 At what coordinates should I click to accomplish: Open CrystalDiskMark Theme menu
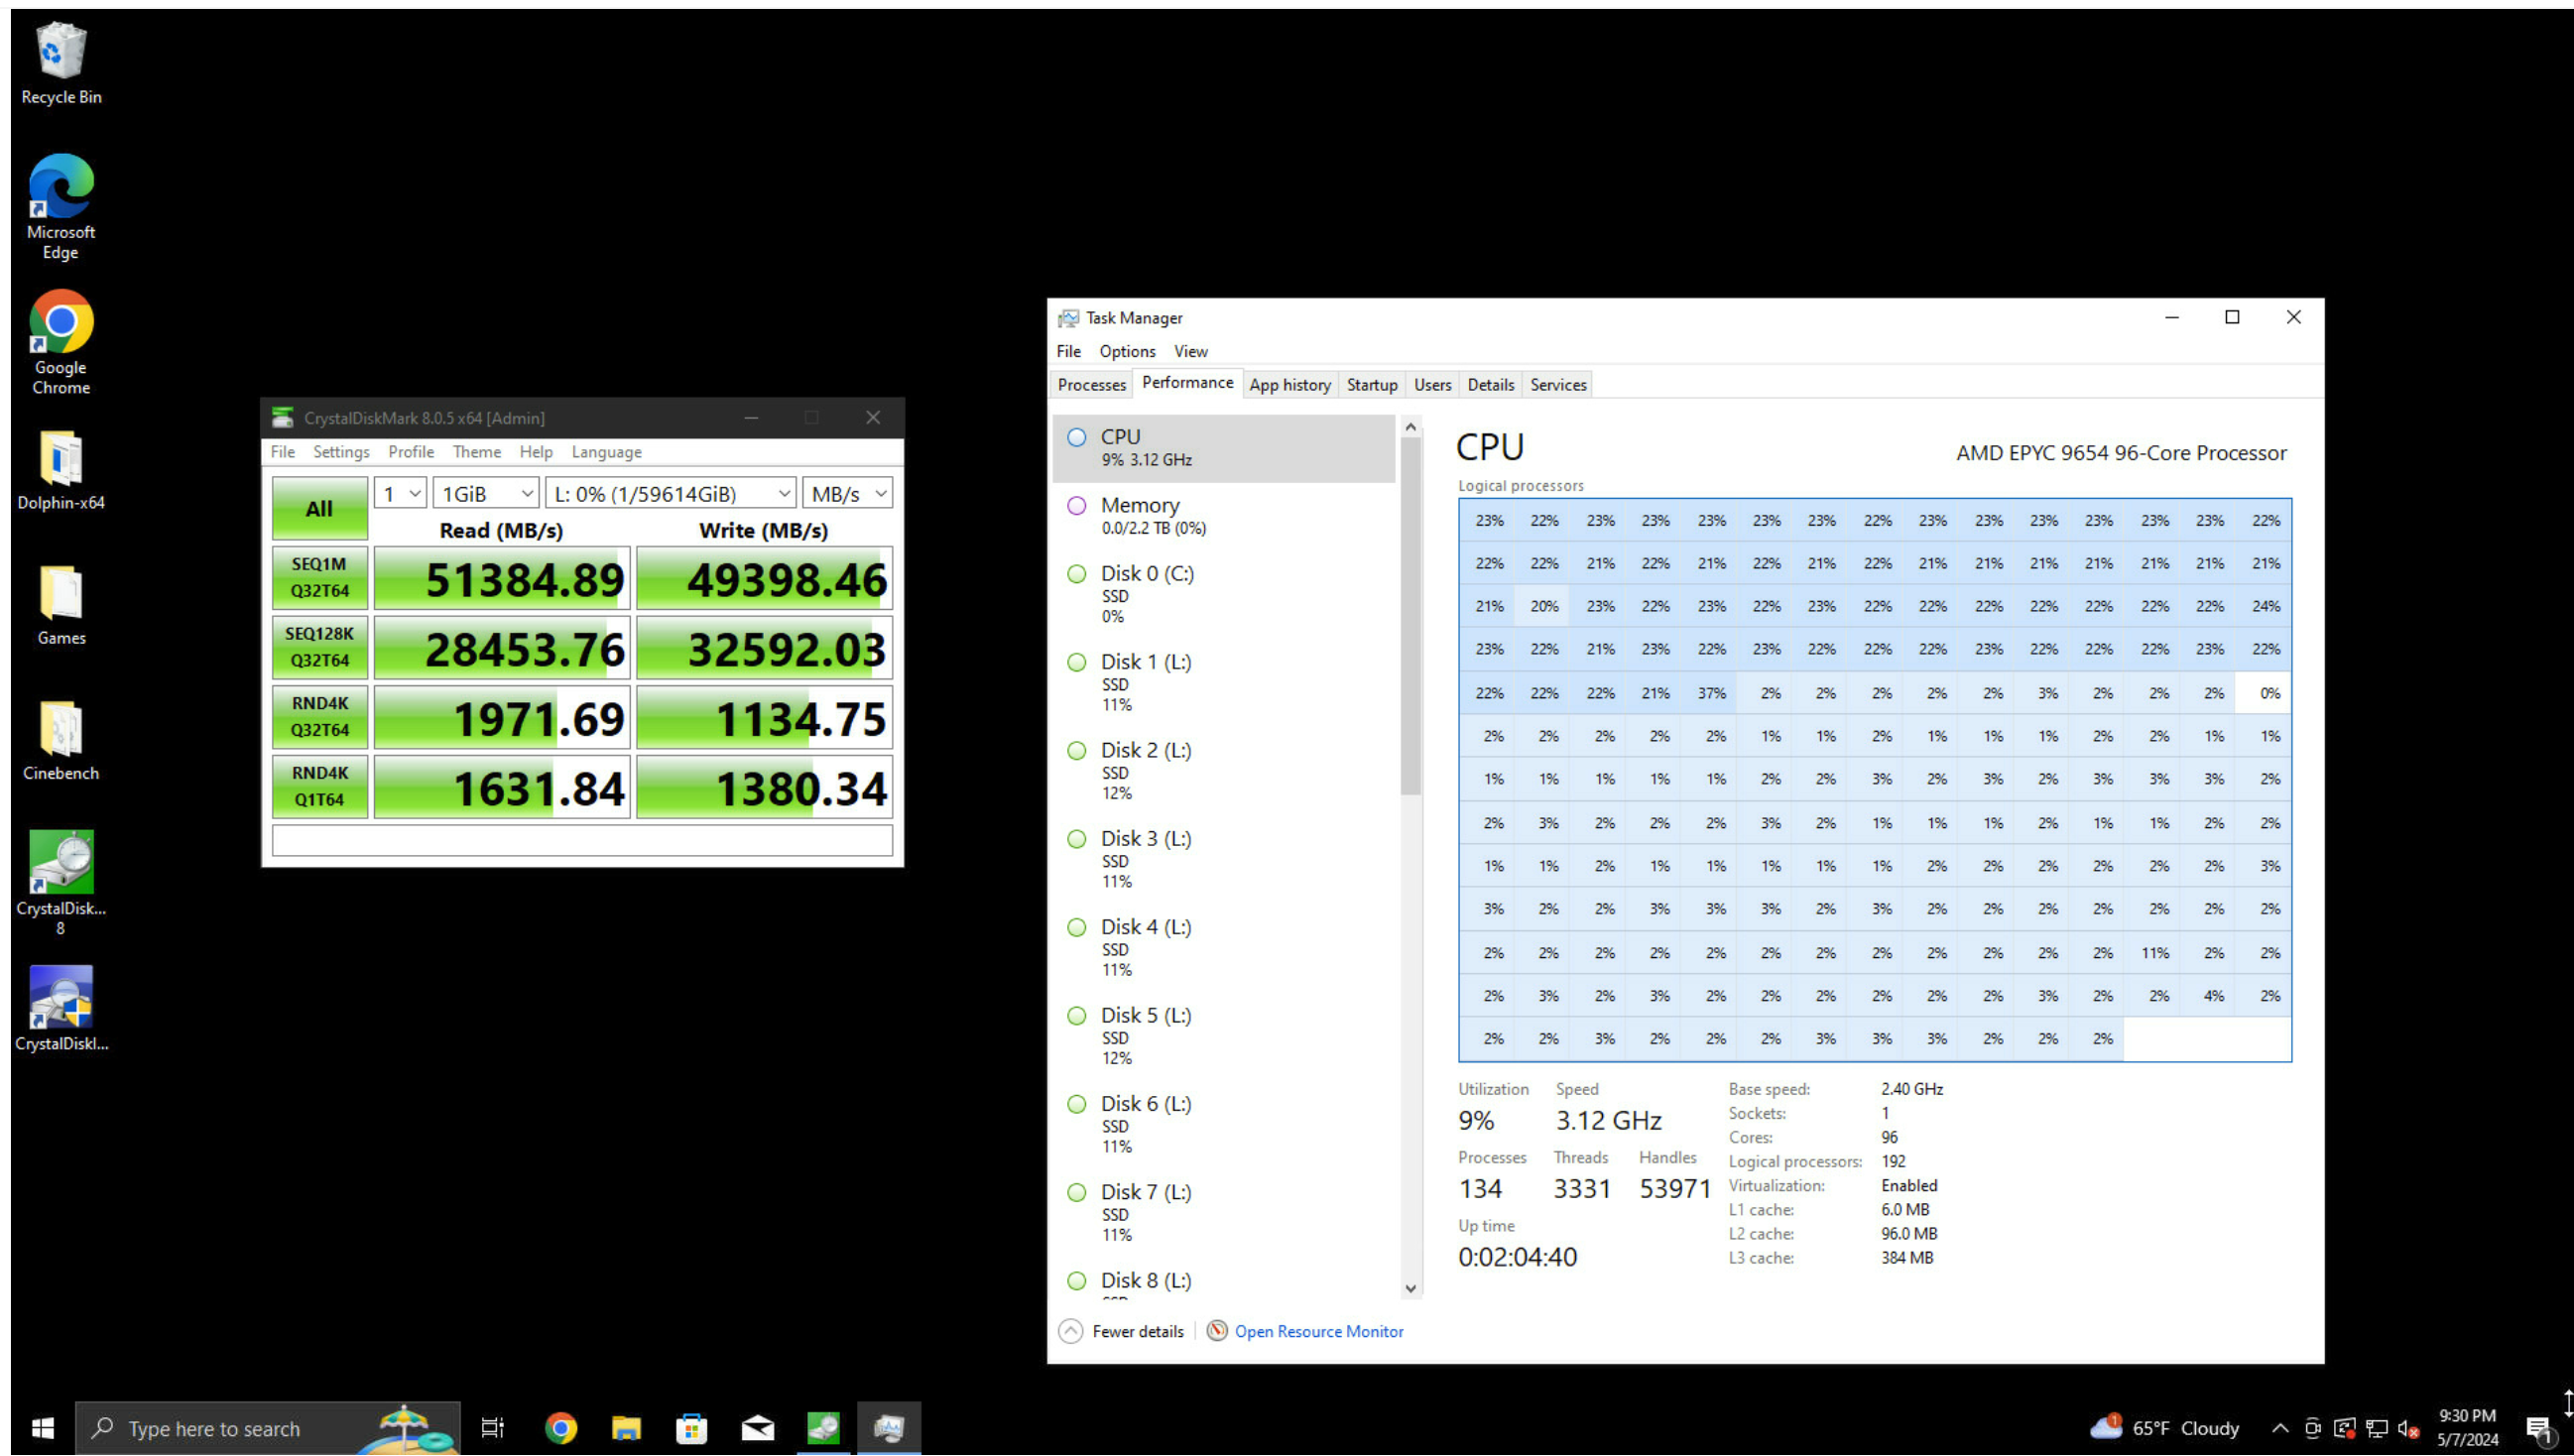click(x=477, y=452)
